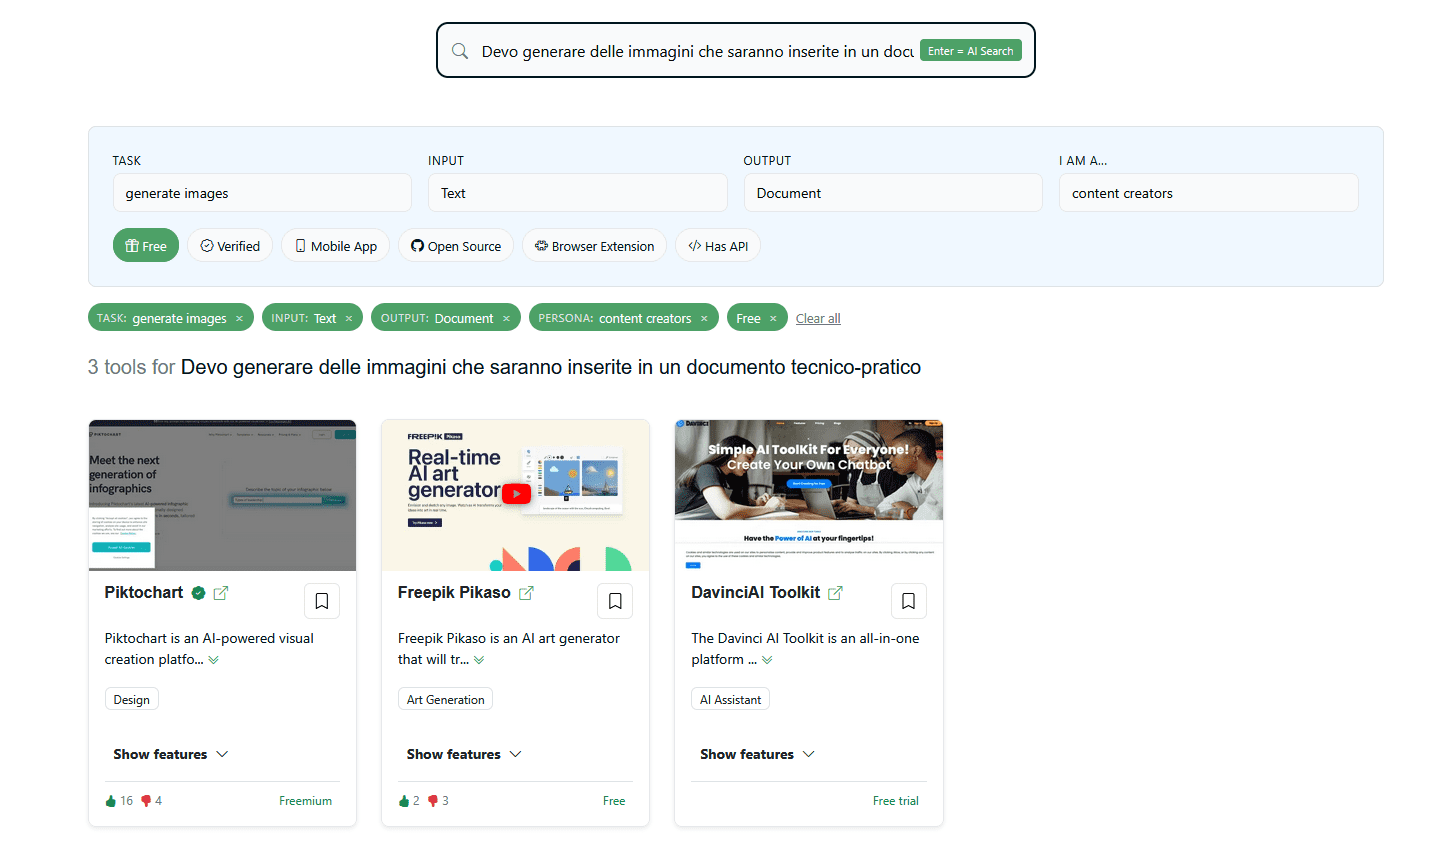Remove the Free filter chip
Viewport: 1445px width, 845px height.
(773, 319)
